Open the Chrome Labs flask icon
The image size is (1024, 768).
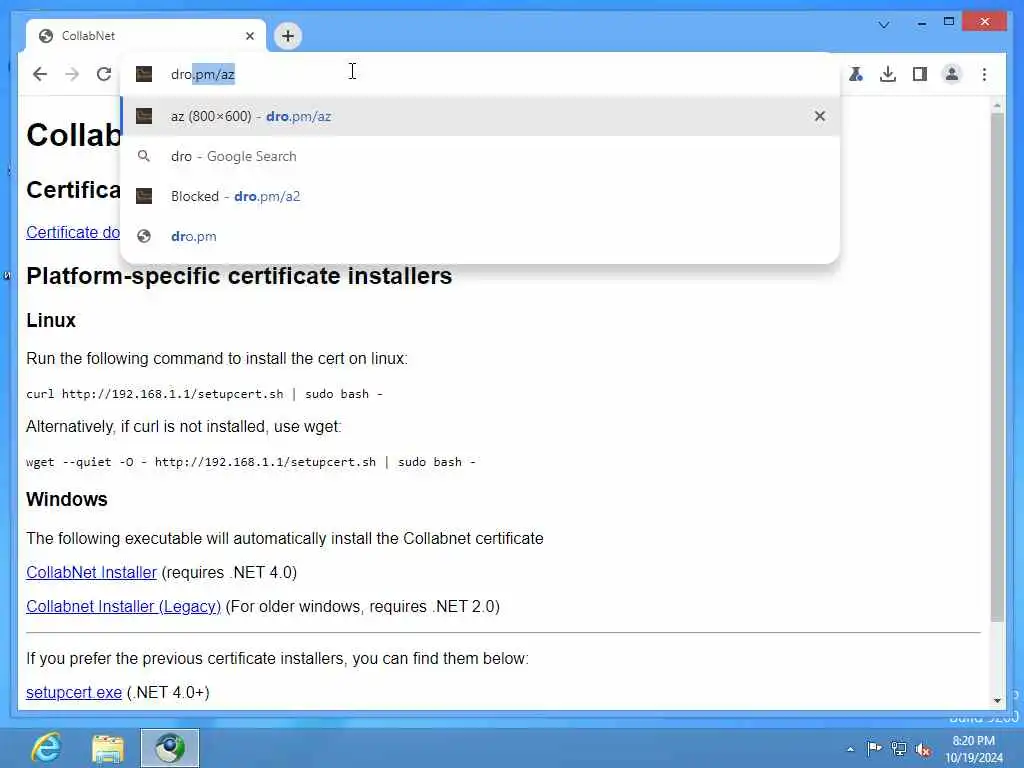click(856, 74)
